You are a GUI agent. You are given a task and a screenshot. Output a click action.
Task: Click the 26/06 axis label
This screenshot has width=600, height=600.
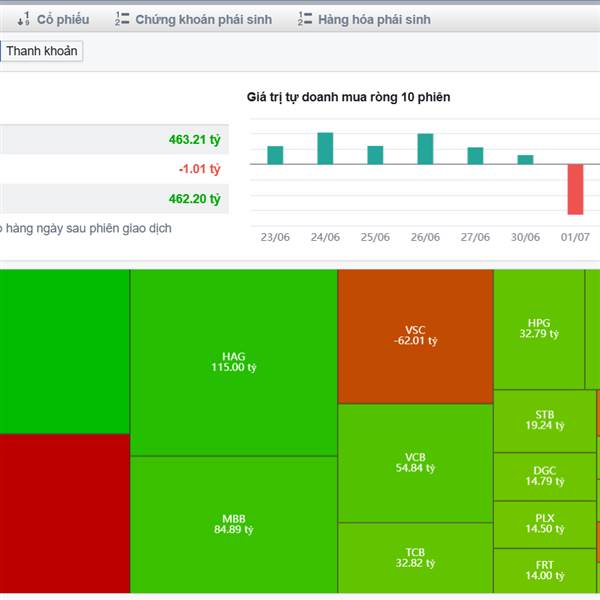[x=425, y=237]
